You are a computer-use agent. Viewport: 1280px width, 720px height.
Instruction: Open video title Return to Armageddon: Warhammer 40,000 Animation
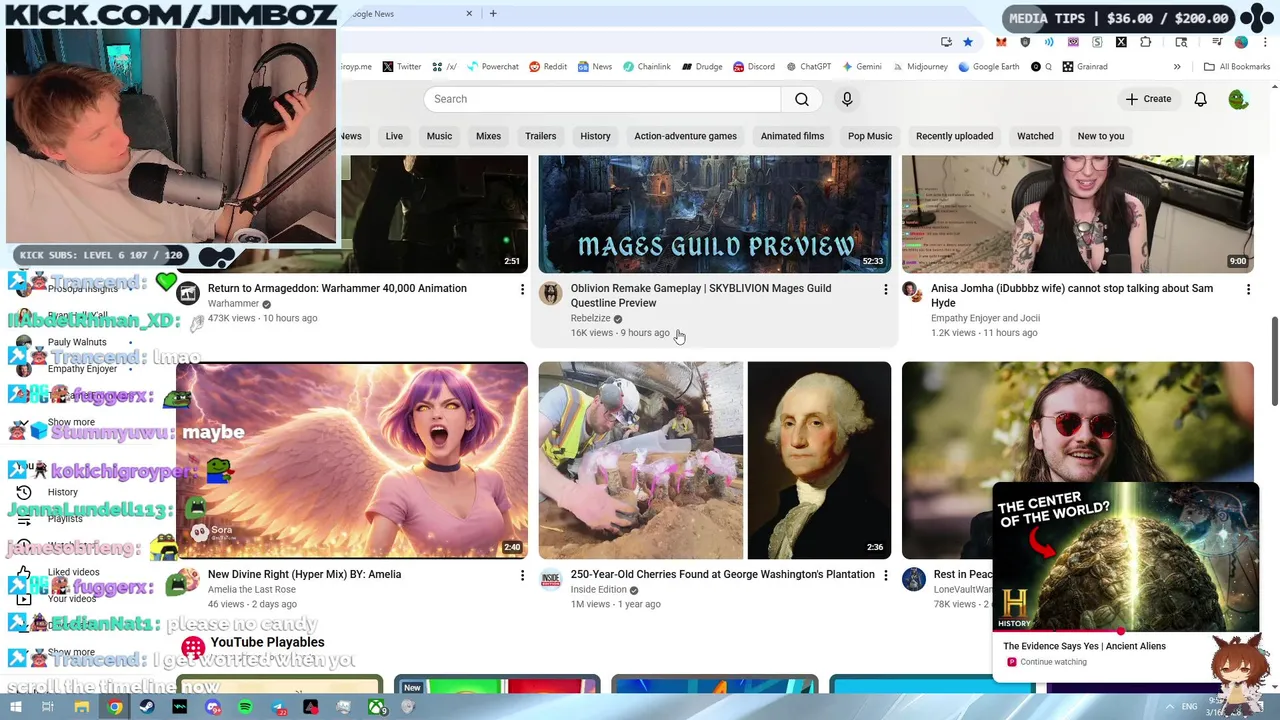[337, 288]
